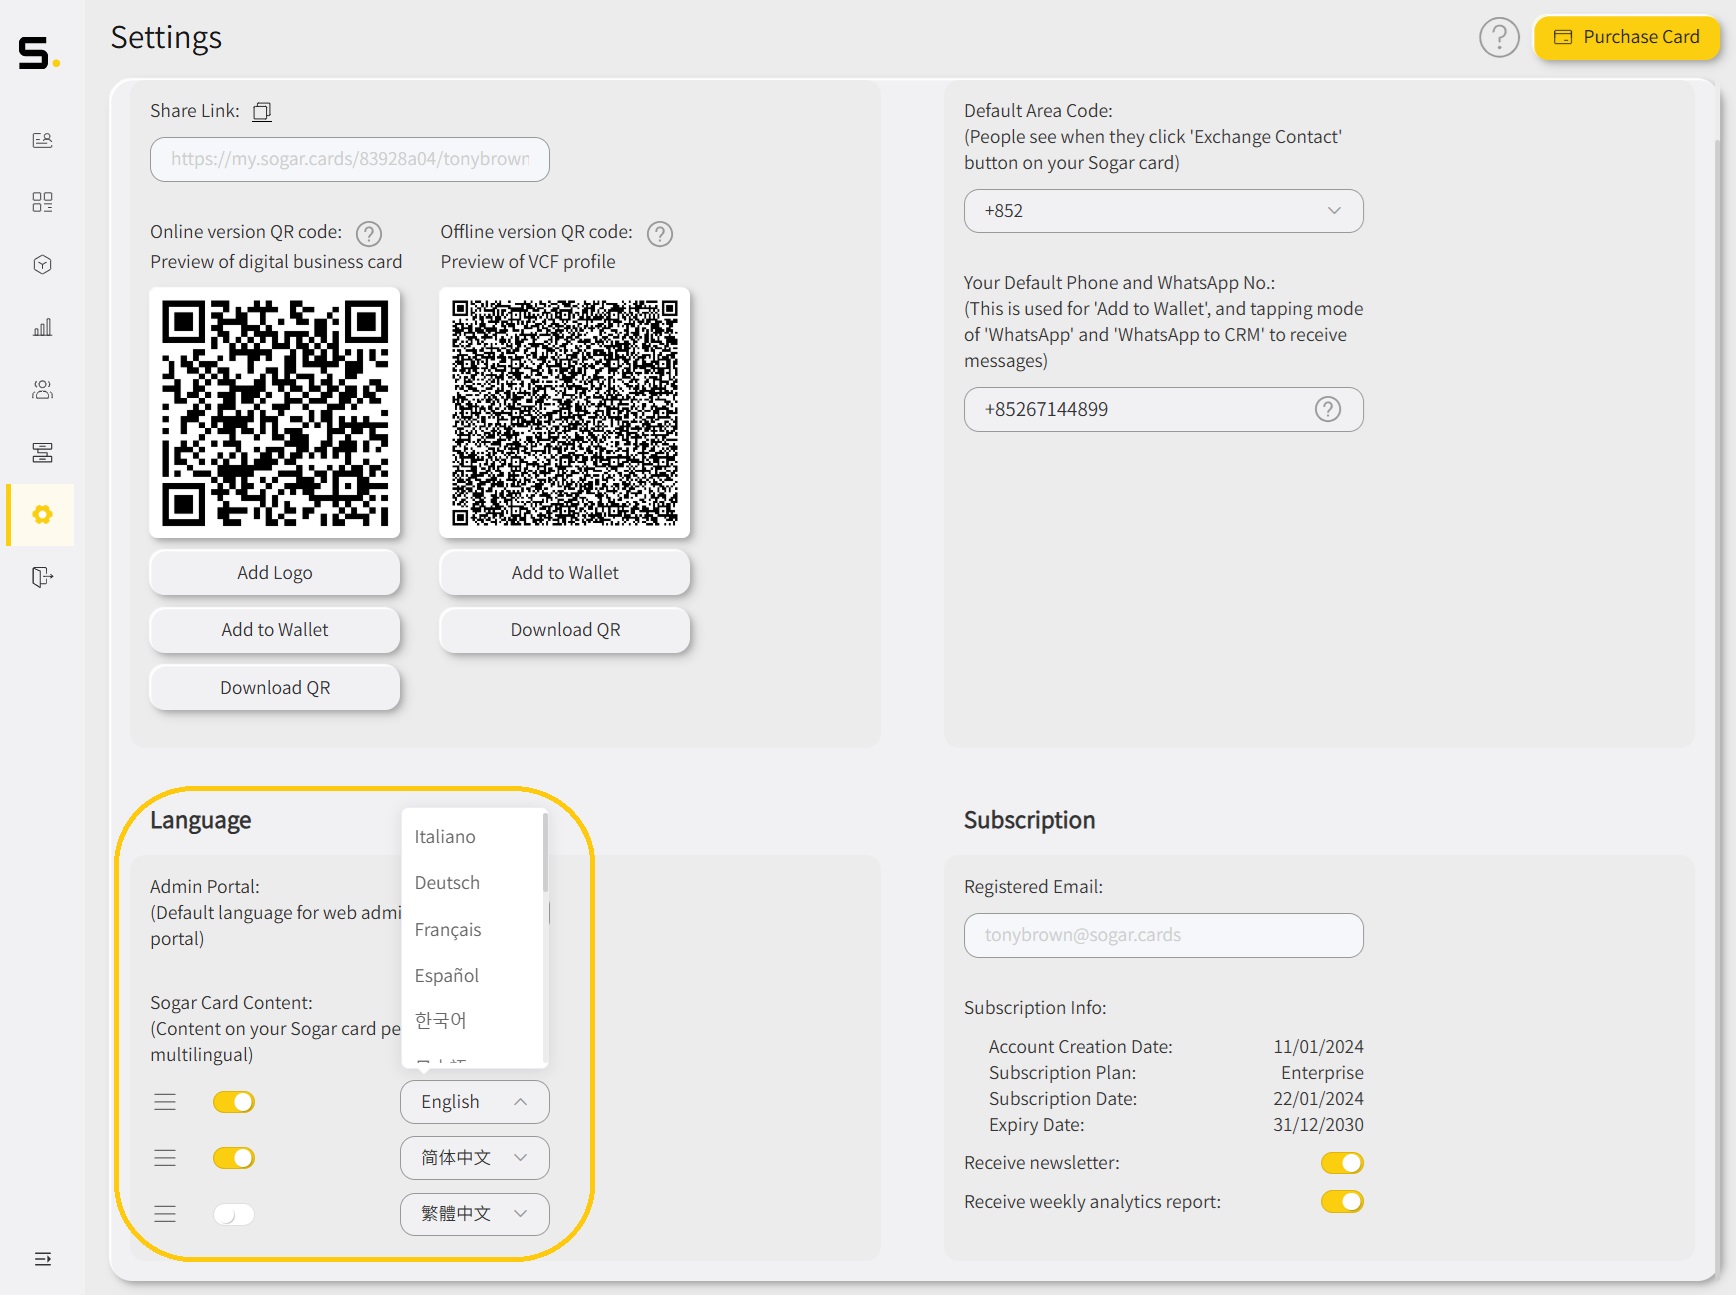Choose Deutsch in the language menu
Image resolution: width=1736 pixels, height=1295 pixels.
pyautogui.click(x=447, y=882)
